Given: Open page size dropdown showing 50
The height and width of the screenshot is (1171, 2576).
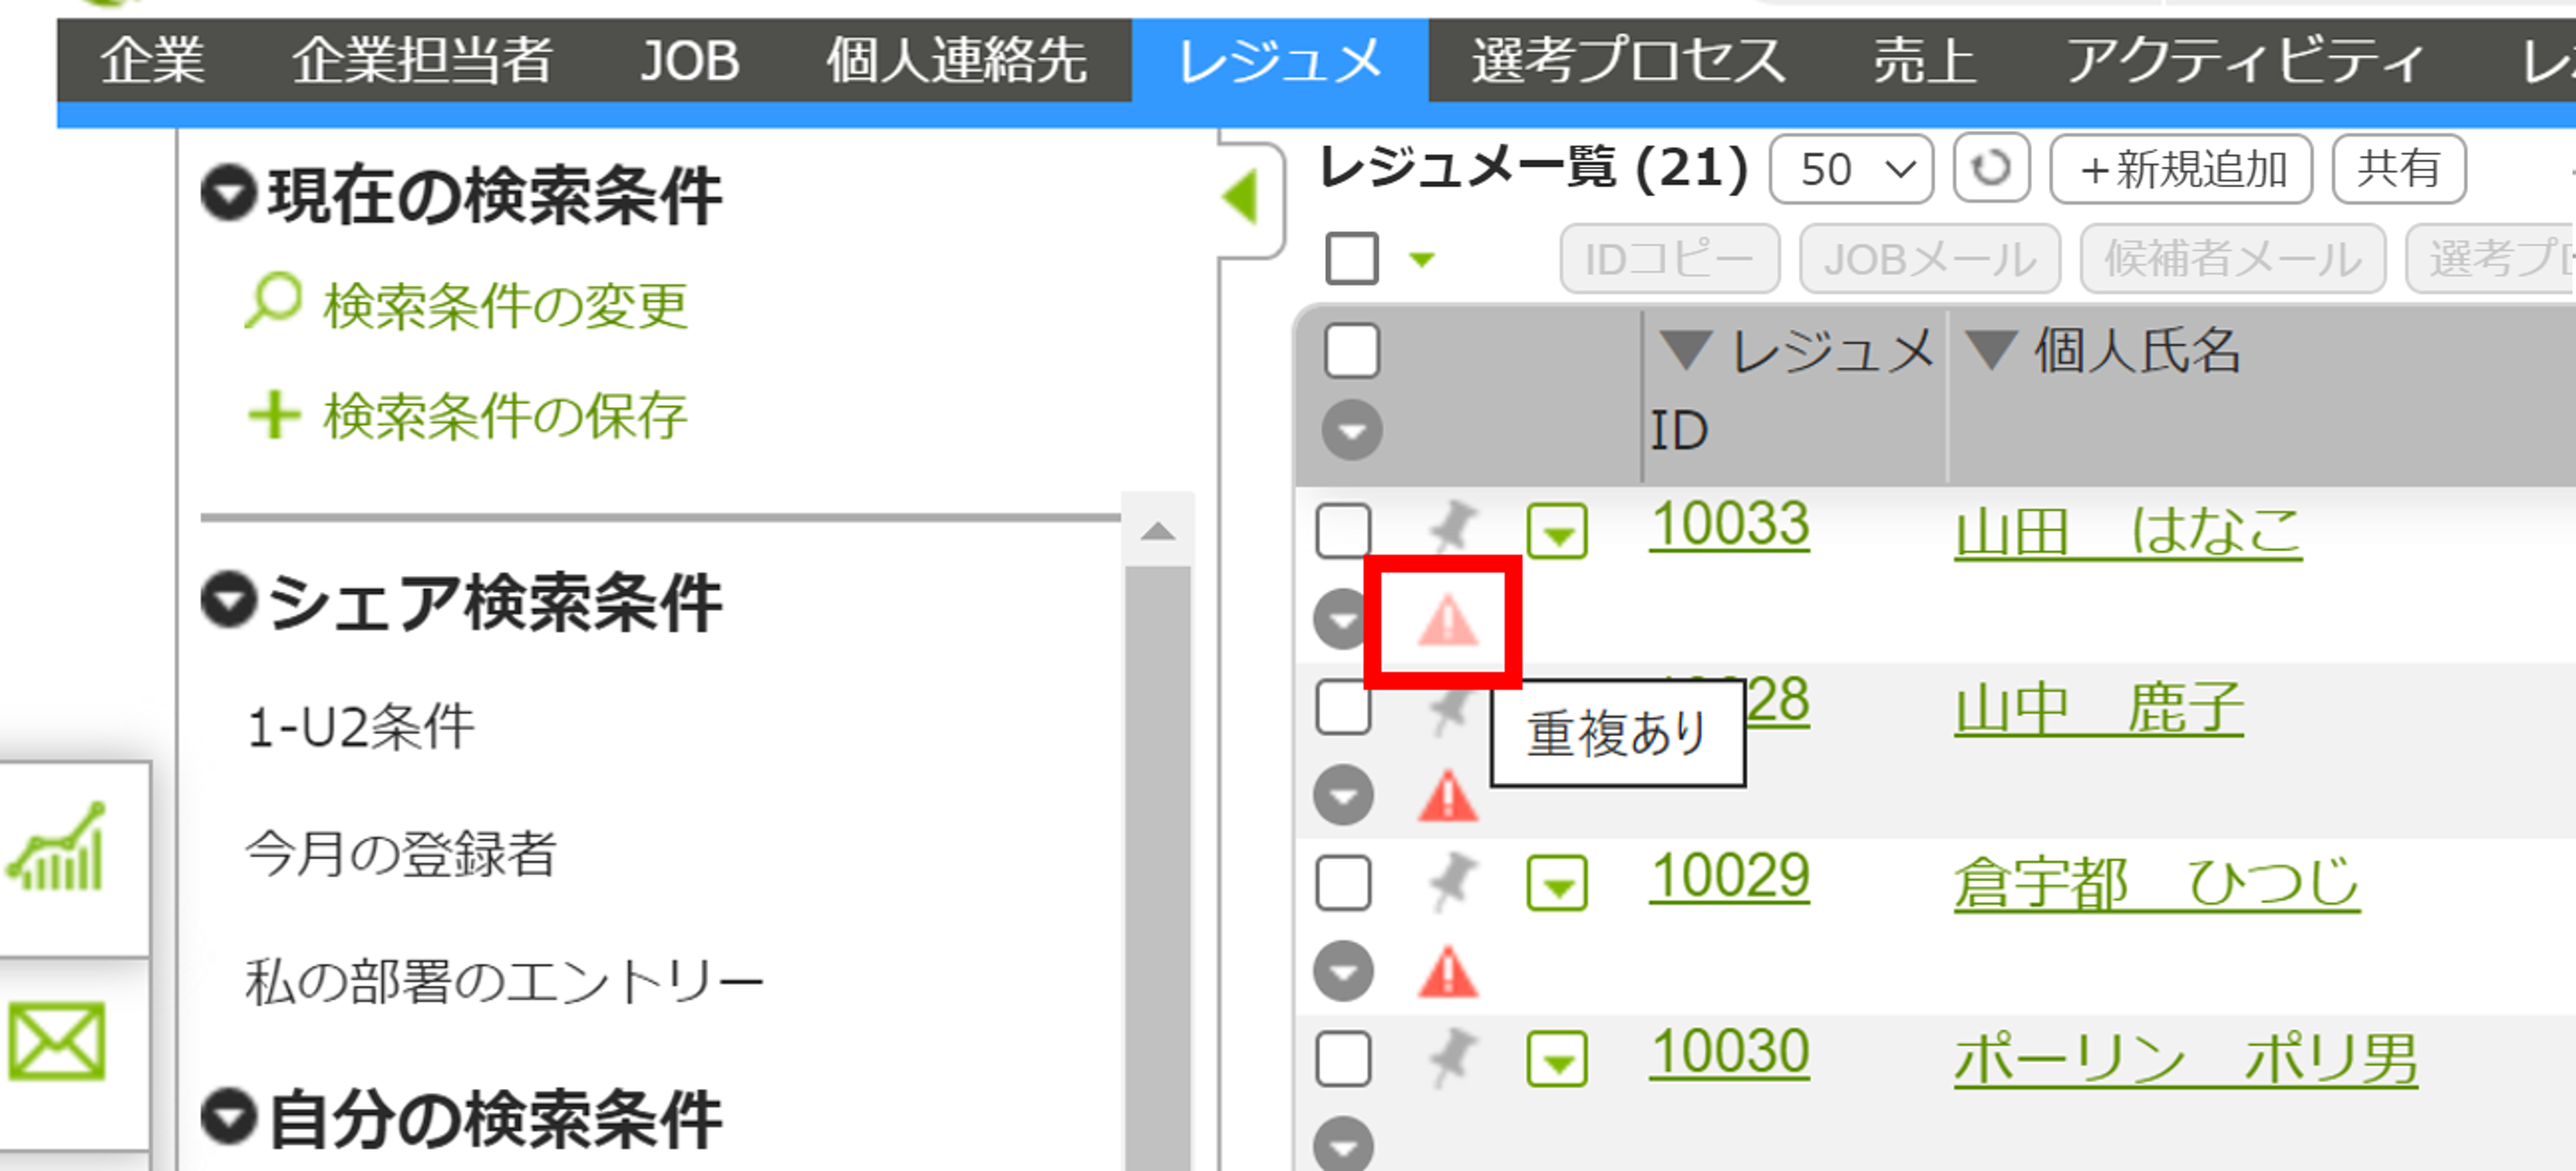Looking at the screenshot, I should tap(1851, 169).
